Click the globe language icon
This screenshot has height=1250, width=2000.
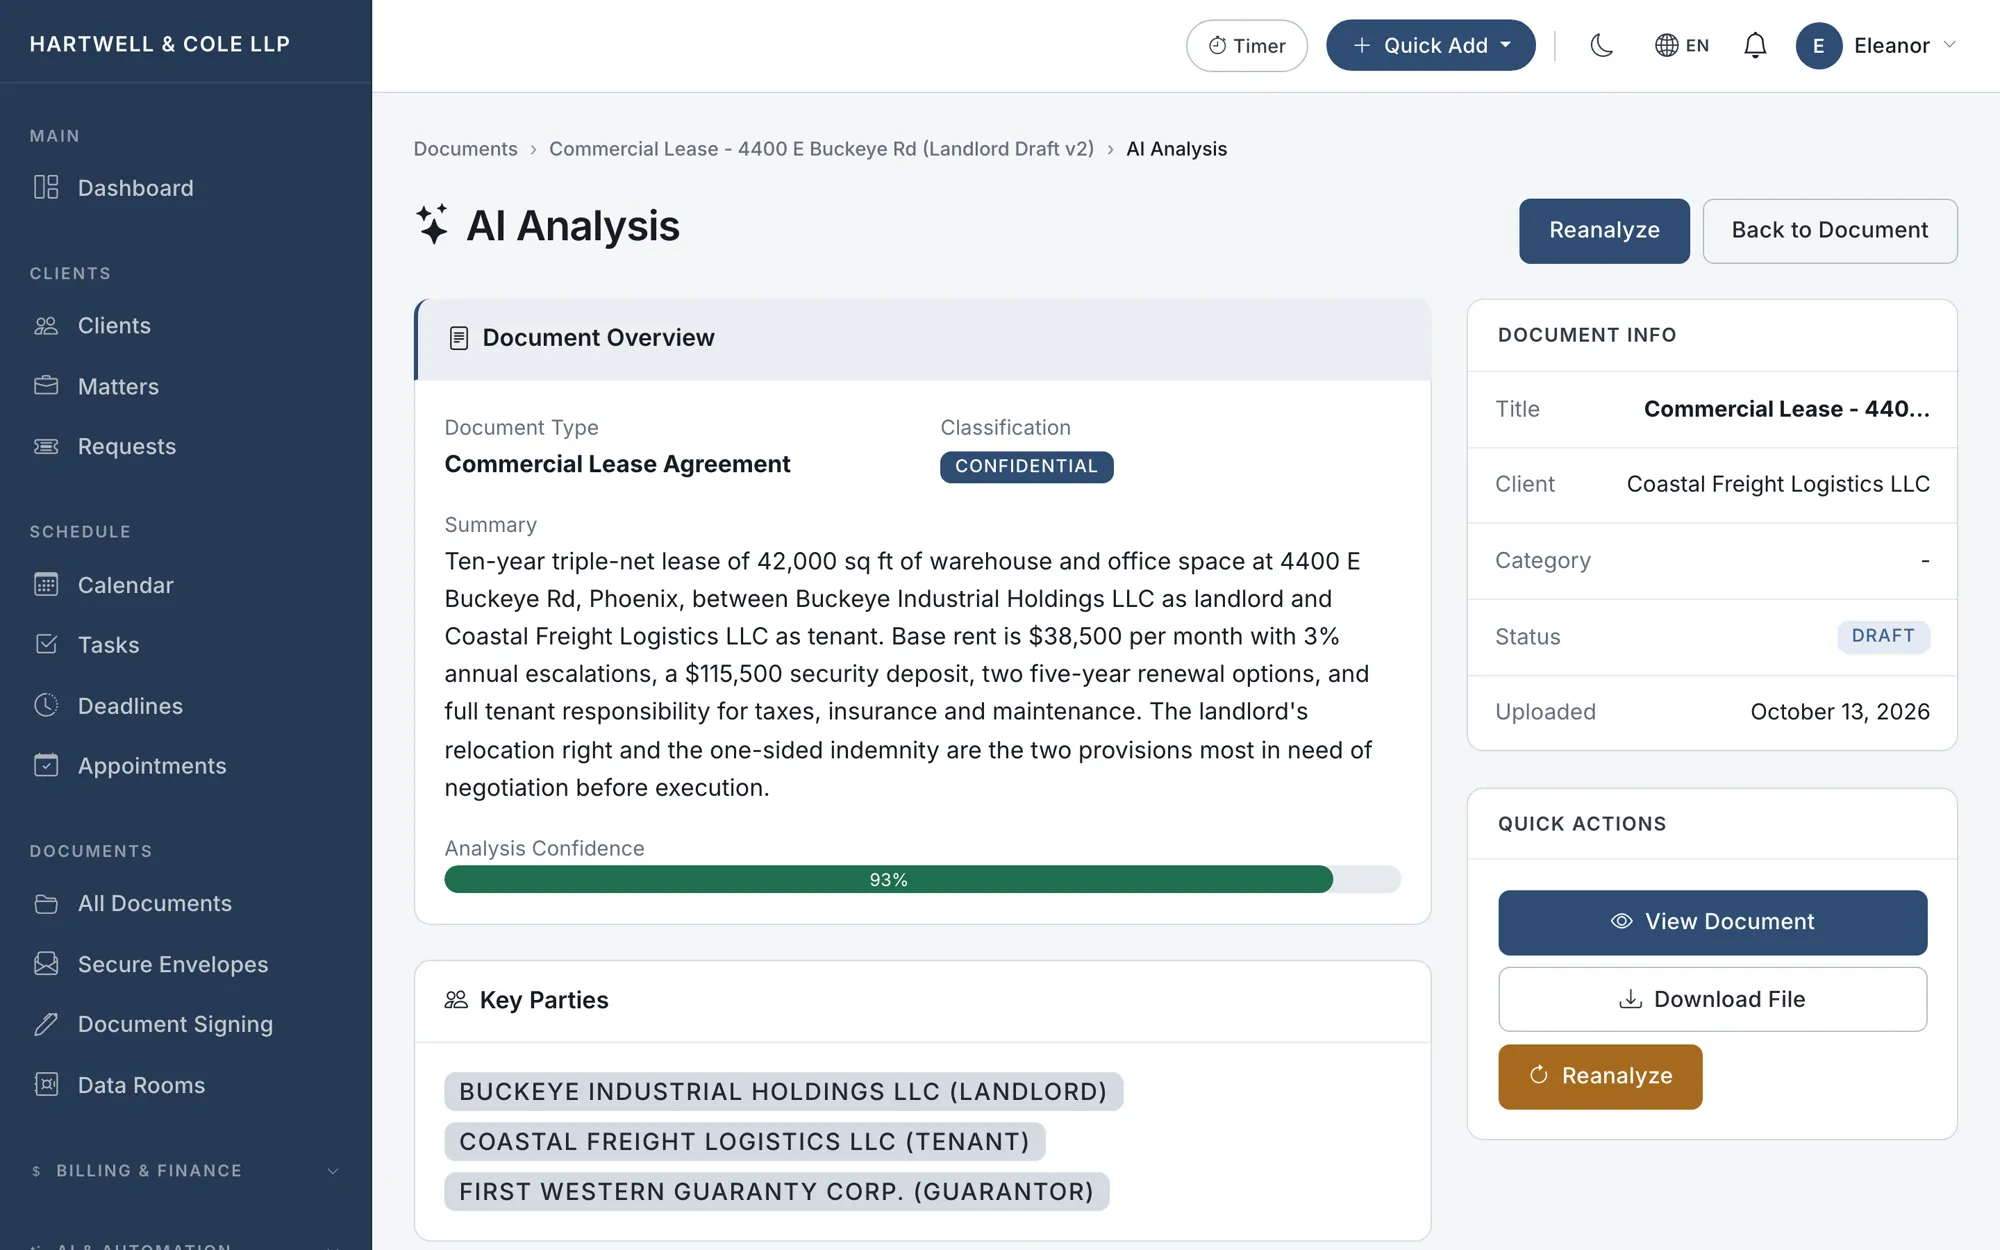pyautogui.click(x=1666, y=45)
